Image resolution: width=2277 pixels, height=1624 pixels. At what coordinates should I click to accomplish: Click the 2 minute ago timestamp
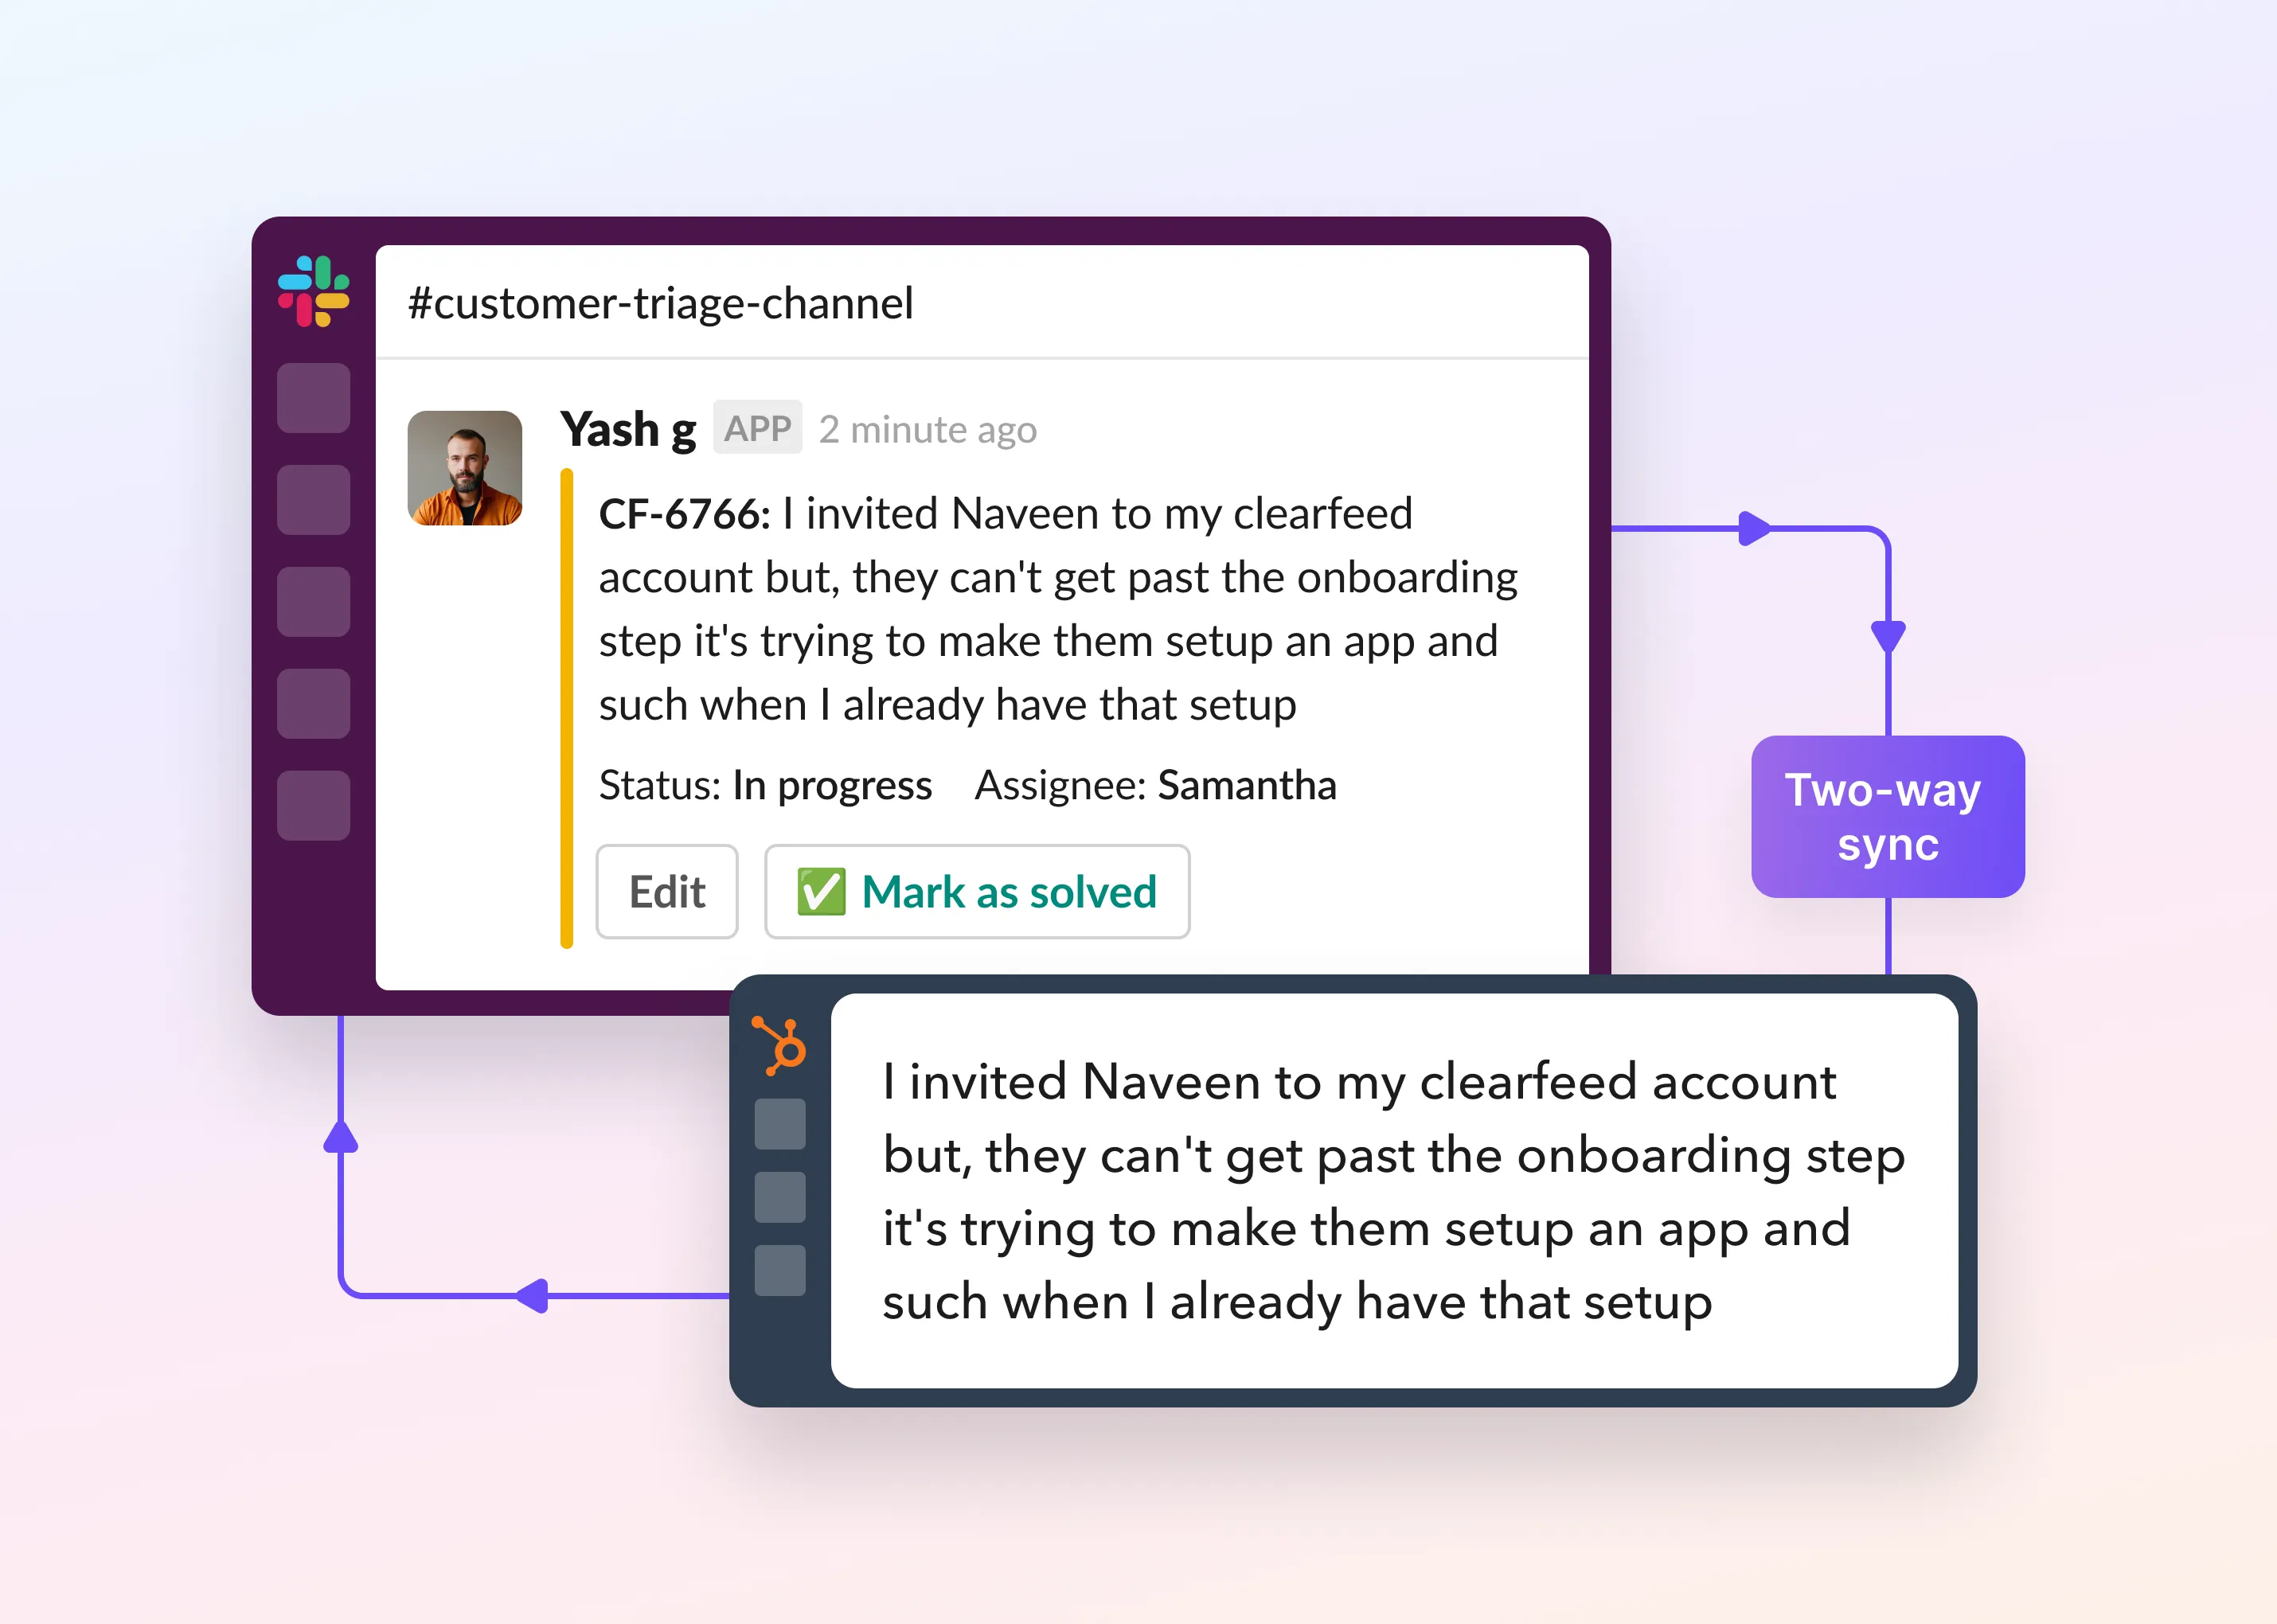(x=928, y=430)
